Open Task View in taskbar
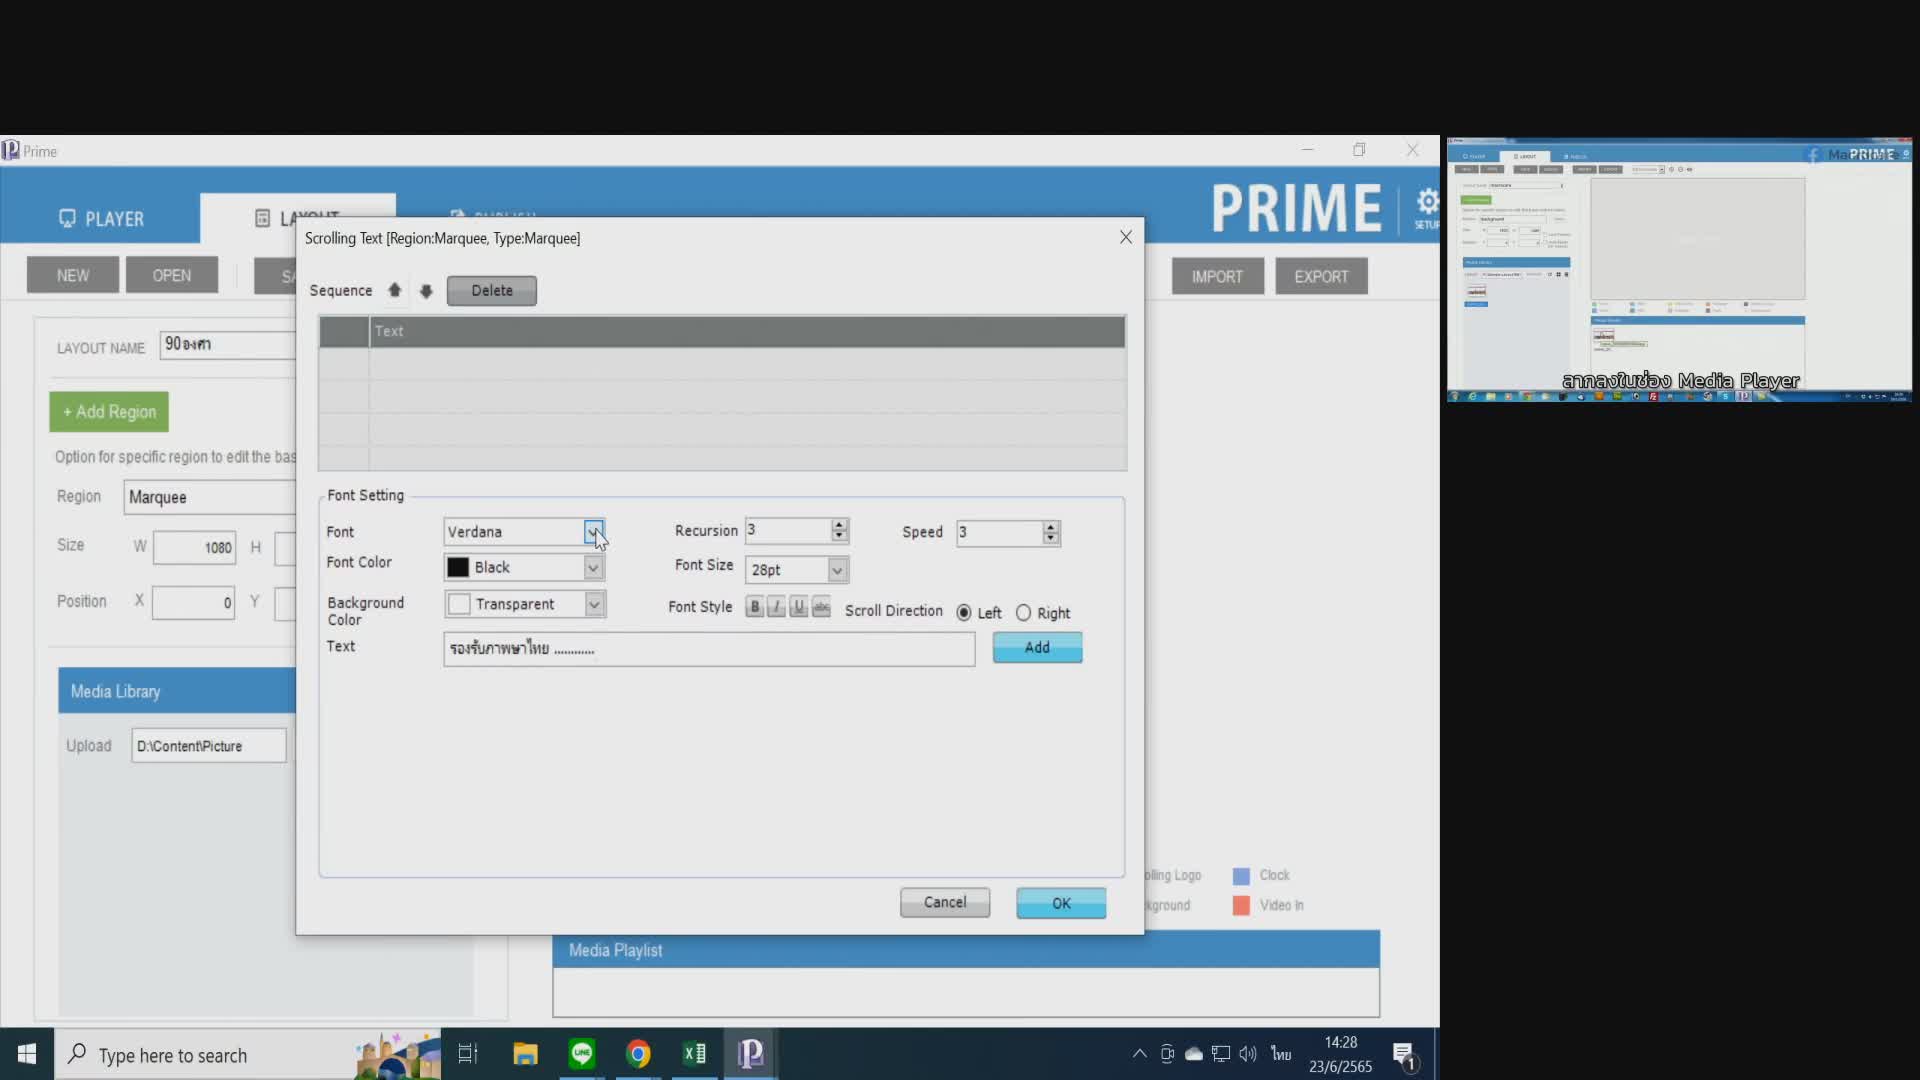Image resolution: width=1920 pixels, height=1080 pixels. [x=468, y=1054]
